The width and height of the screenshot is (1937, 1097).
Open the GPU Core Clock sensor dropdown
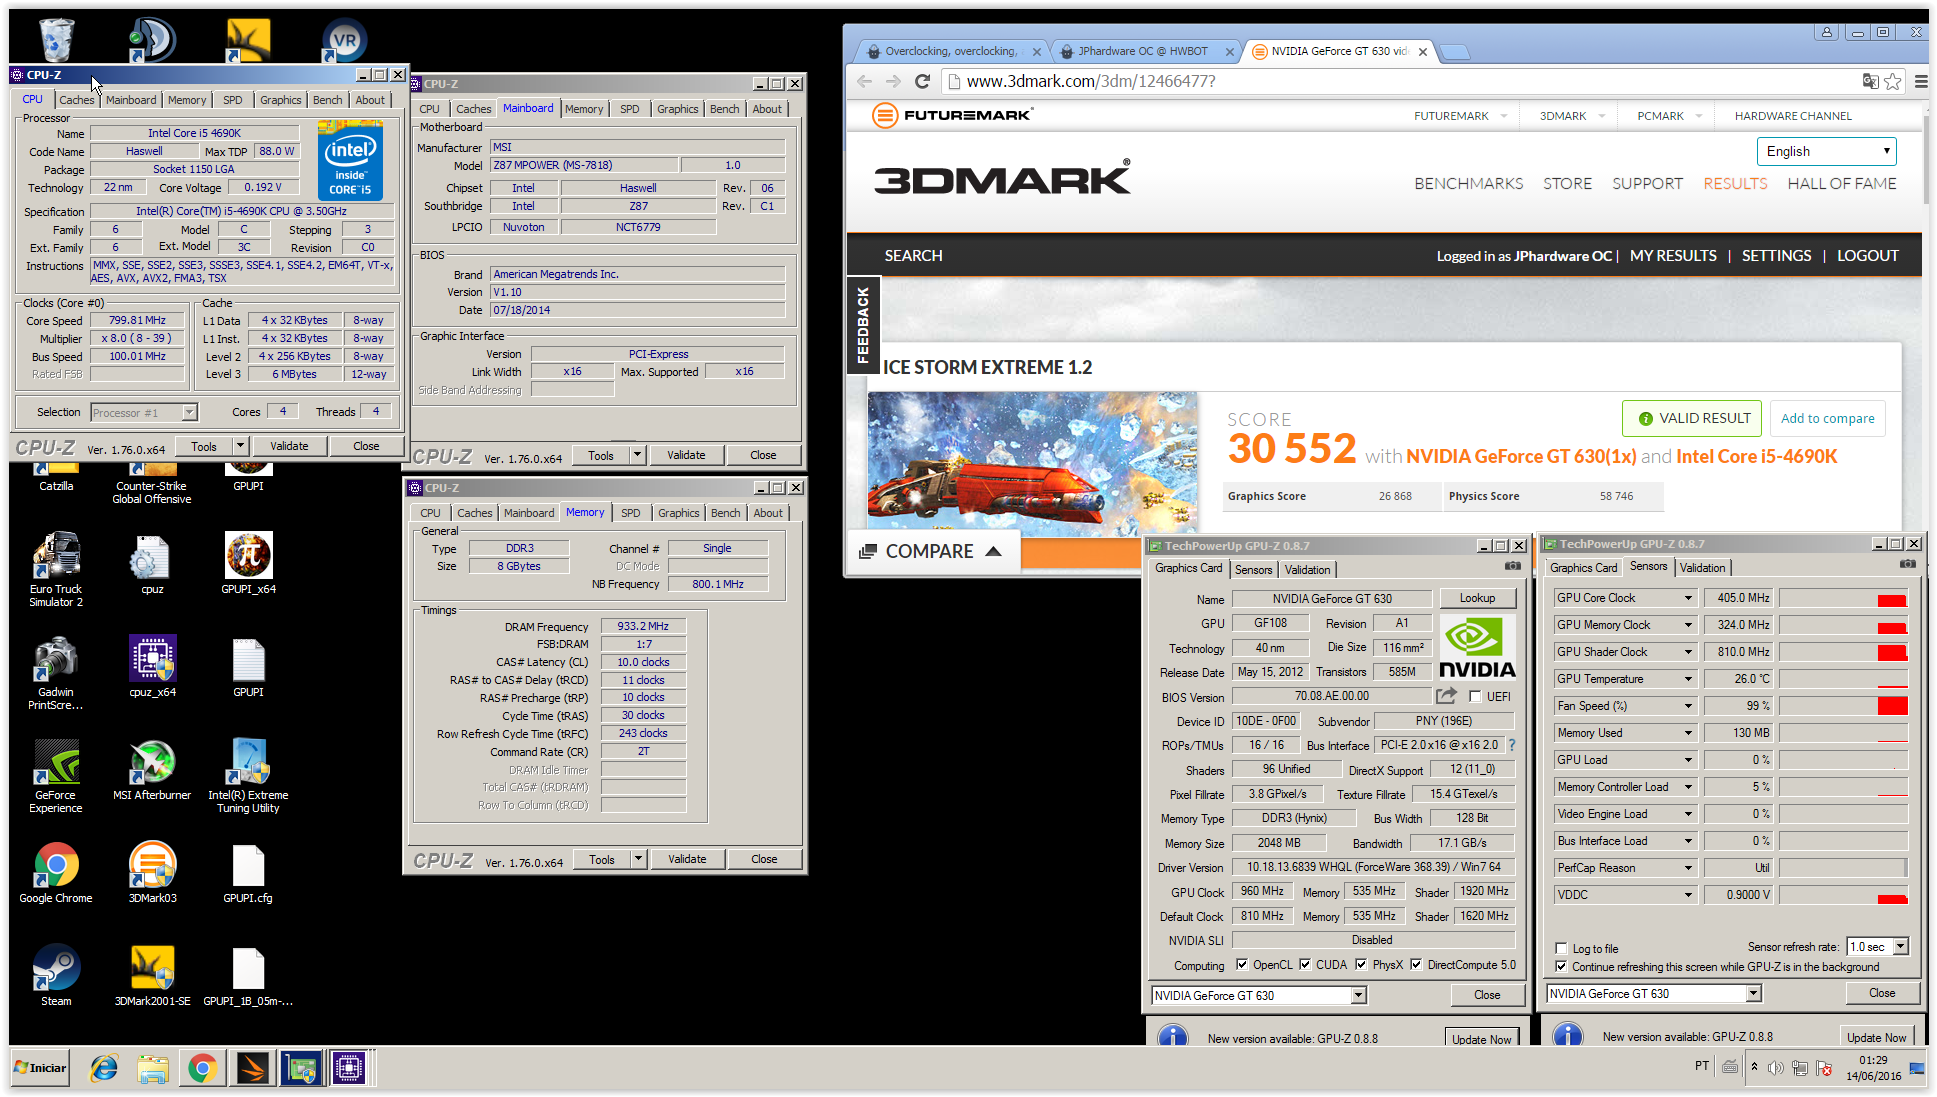coord(1688,598)
